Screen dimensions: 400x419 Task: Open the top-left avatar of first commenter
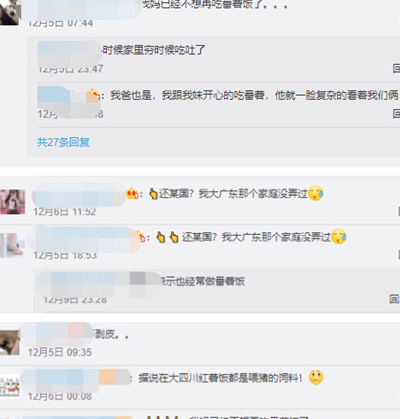(10, 13)
